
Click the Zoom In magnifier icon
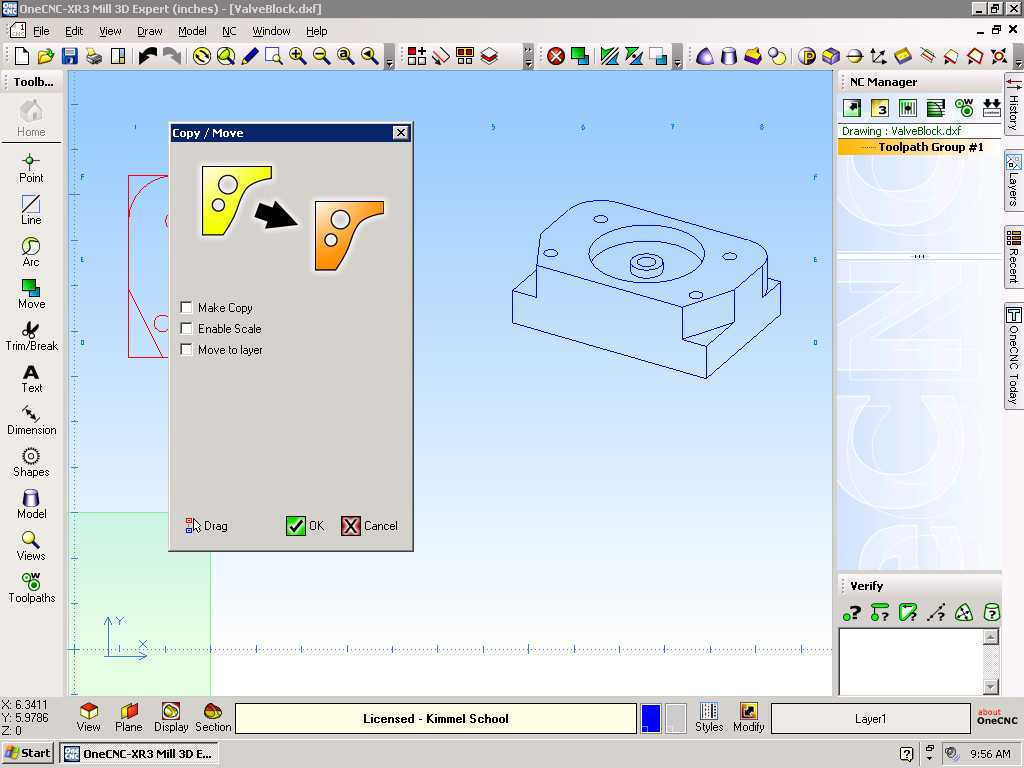point(298,56)
